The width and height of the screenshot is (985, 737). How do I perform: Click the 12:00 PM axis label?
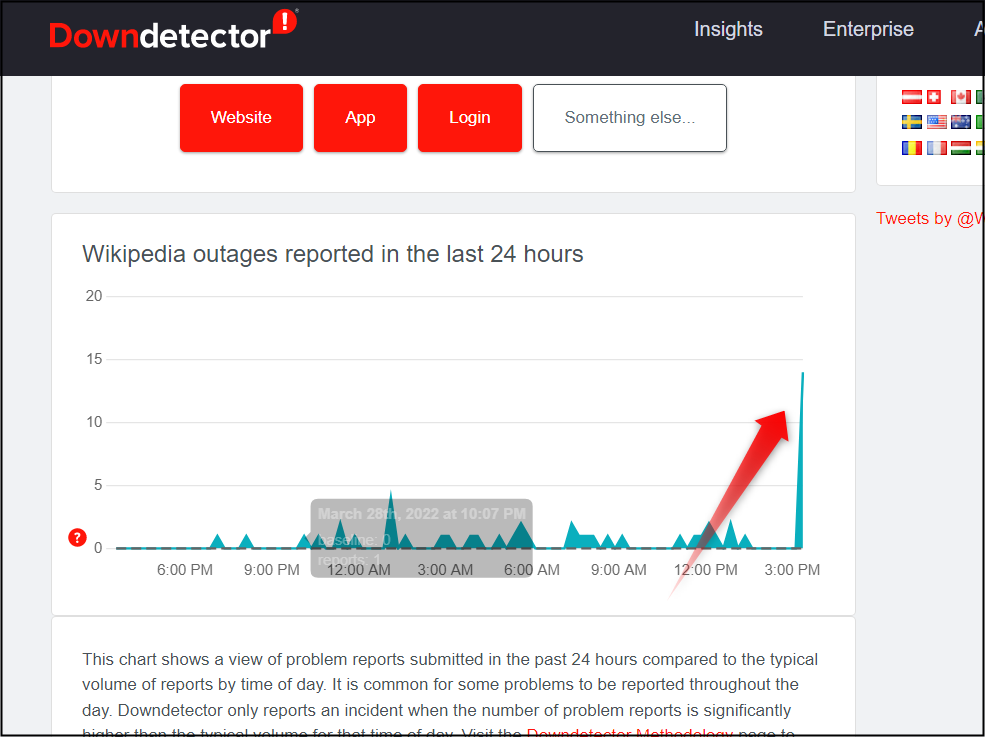tap(705, 570)
